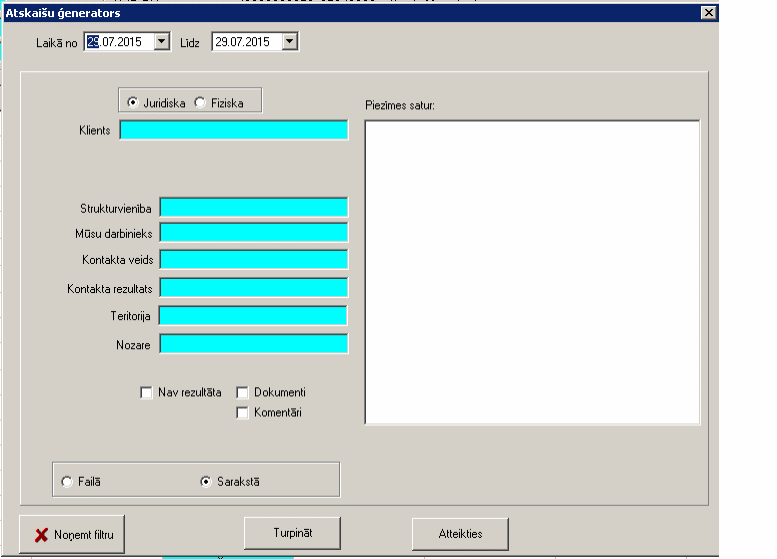Screen dimensions: 777x559
Task: Choose the Failā output option
Action: [66, 481]
